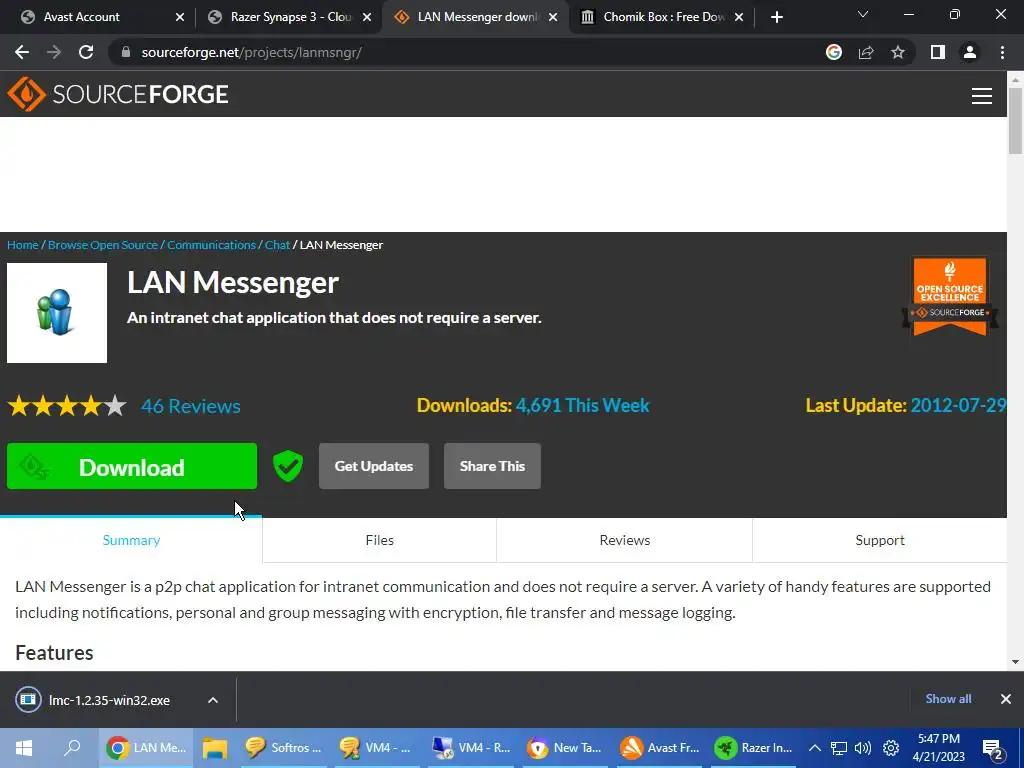Image resolution: width=1024 pixels, height=768 pixels.
Task: Click the Share This button
Action: click(x=492, y=466)
